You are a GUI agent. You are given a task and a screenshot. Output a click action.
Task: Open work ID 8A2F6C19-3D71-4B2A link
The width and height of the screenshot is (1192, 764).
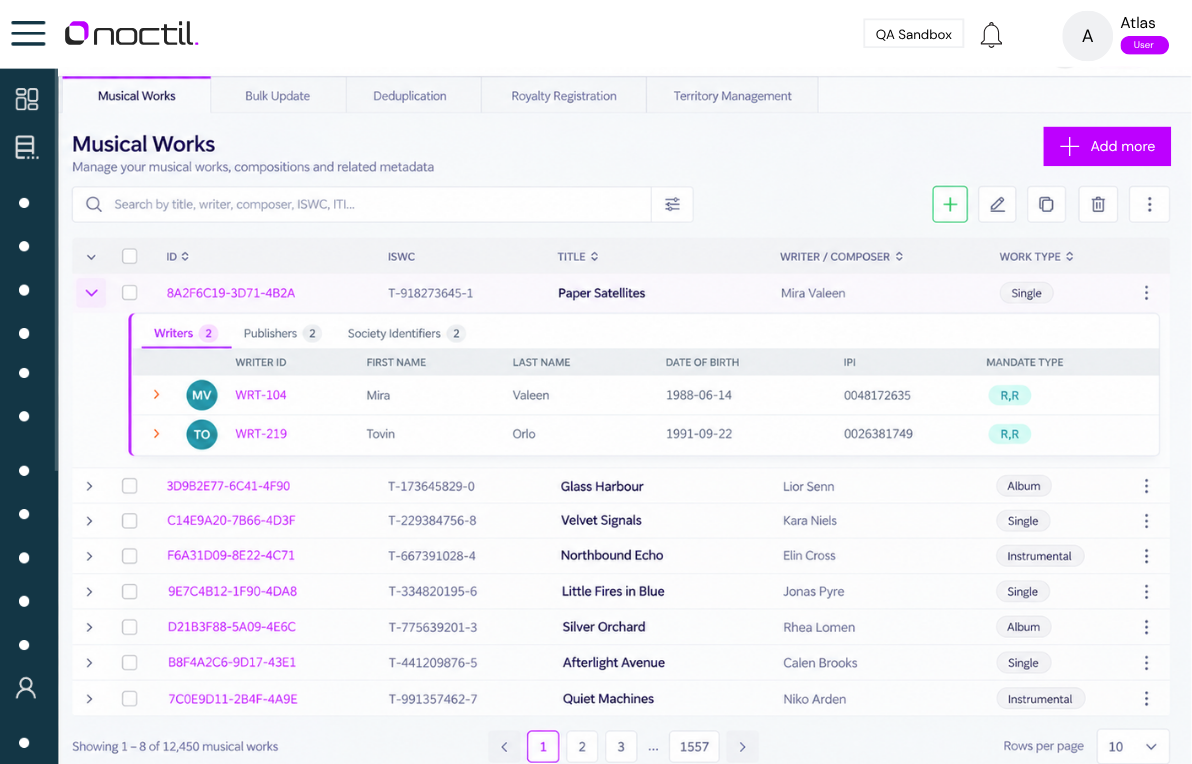(231, 293)
